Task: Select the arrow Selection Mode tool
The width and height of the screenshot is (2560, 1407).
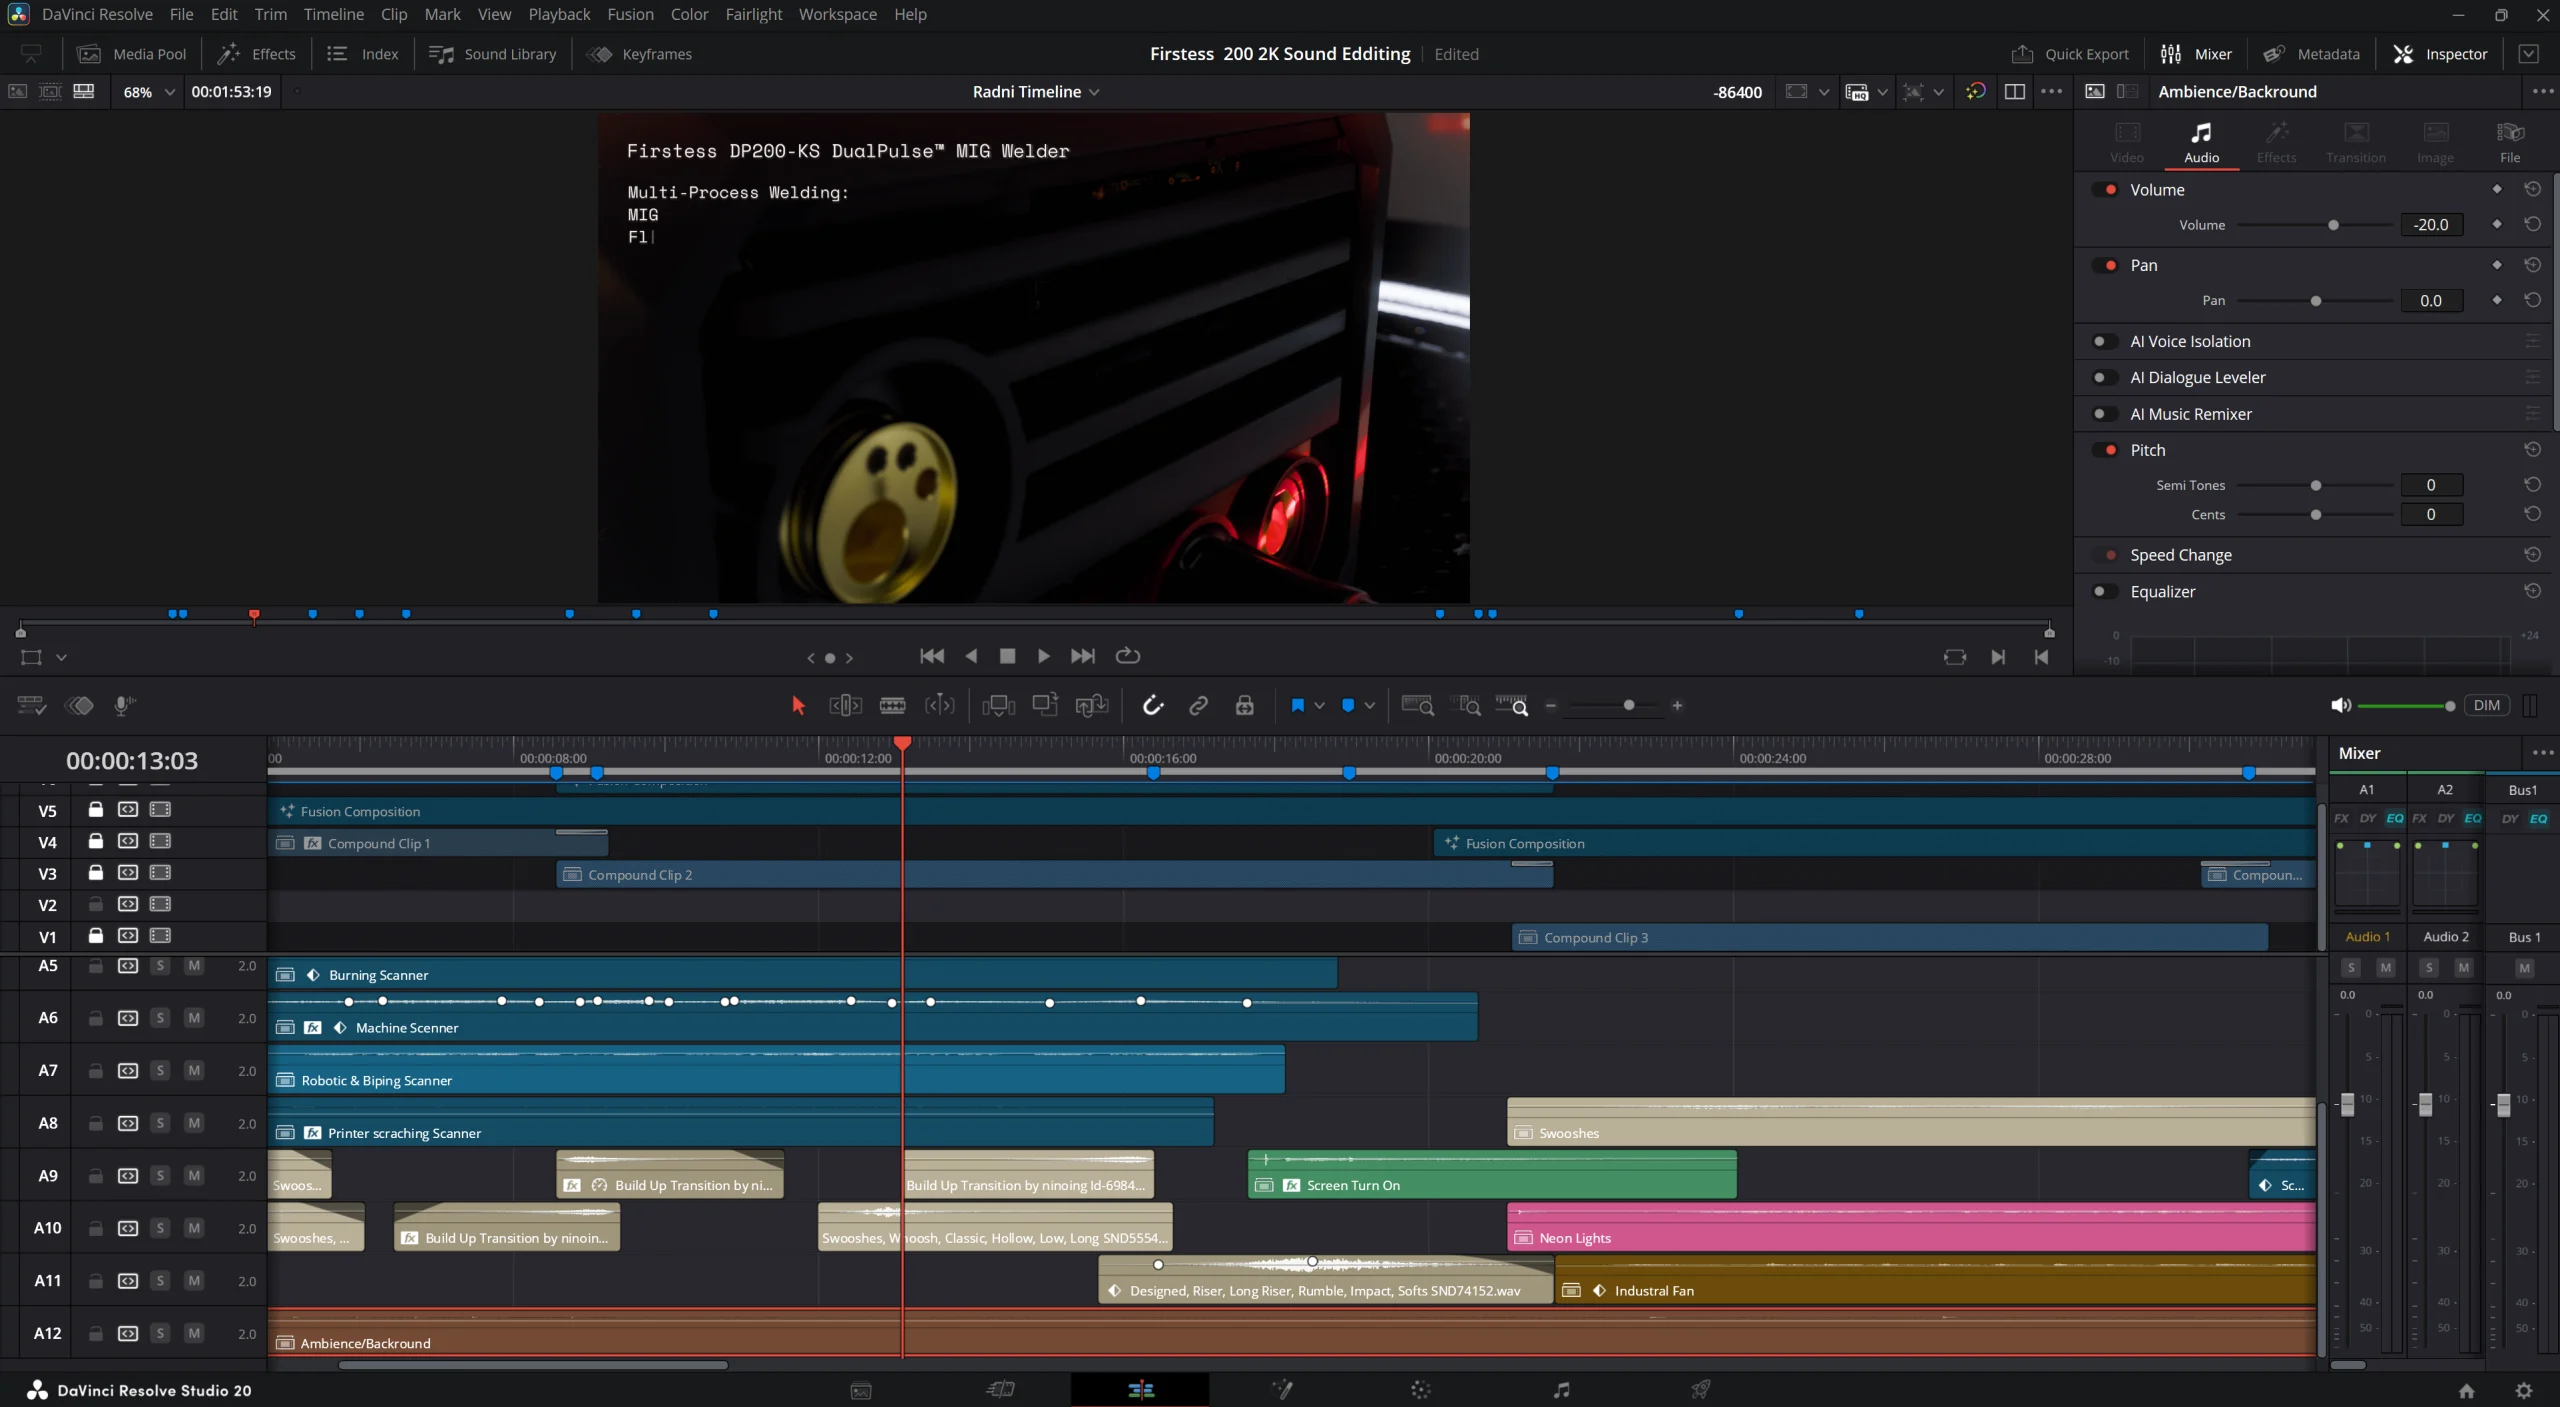Action: pyautogui.click(x=798, y=706)
